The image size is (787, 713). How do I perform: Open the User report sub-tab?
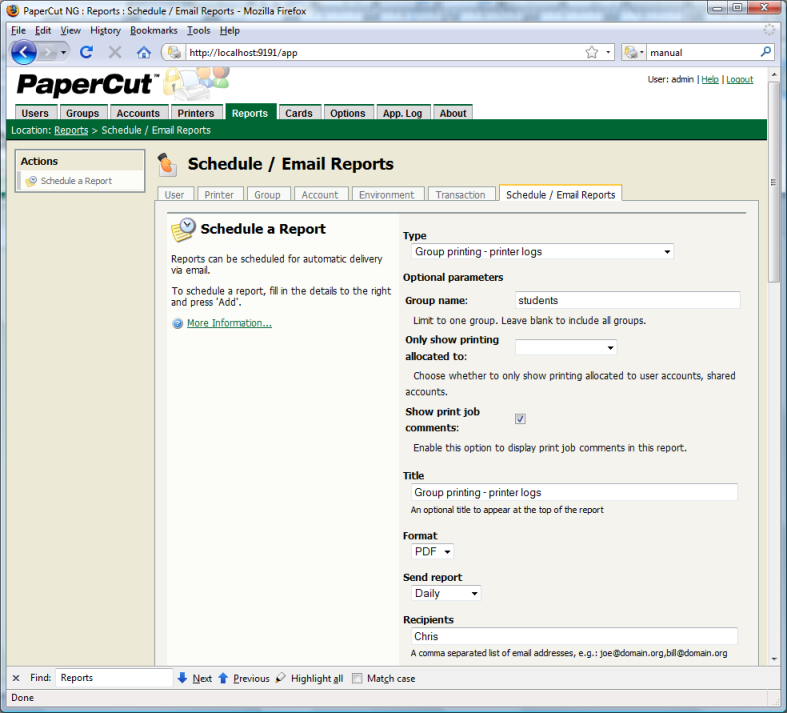click(x=174, y=195)
